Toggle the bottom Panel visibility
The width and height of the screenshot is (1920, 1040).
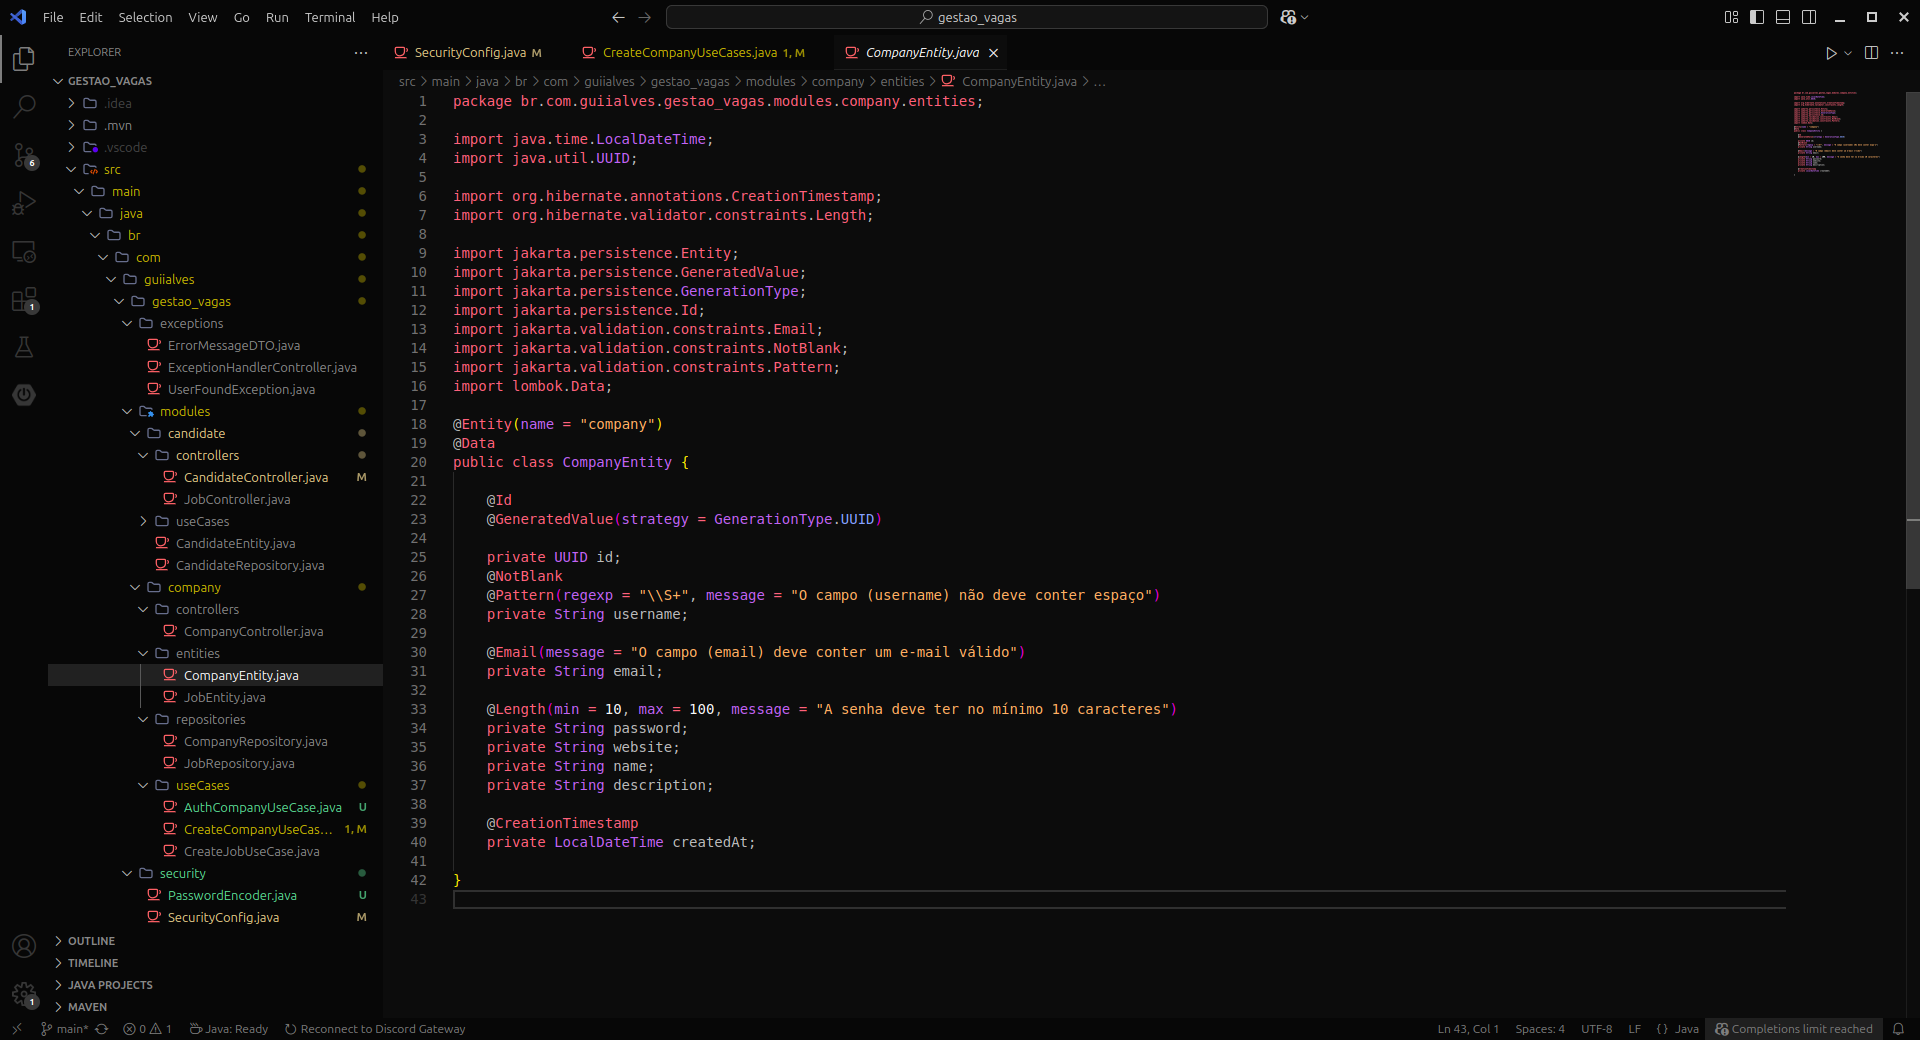tap(1783, 17)
